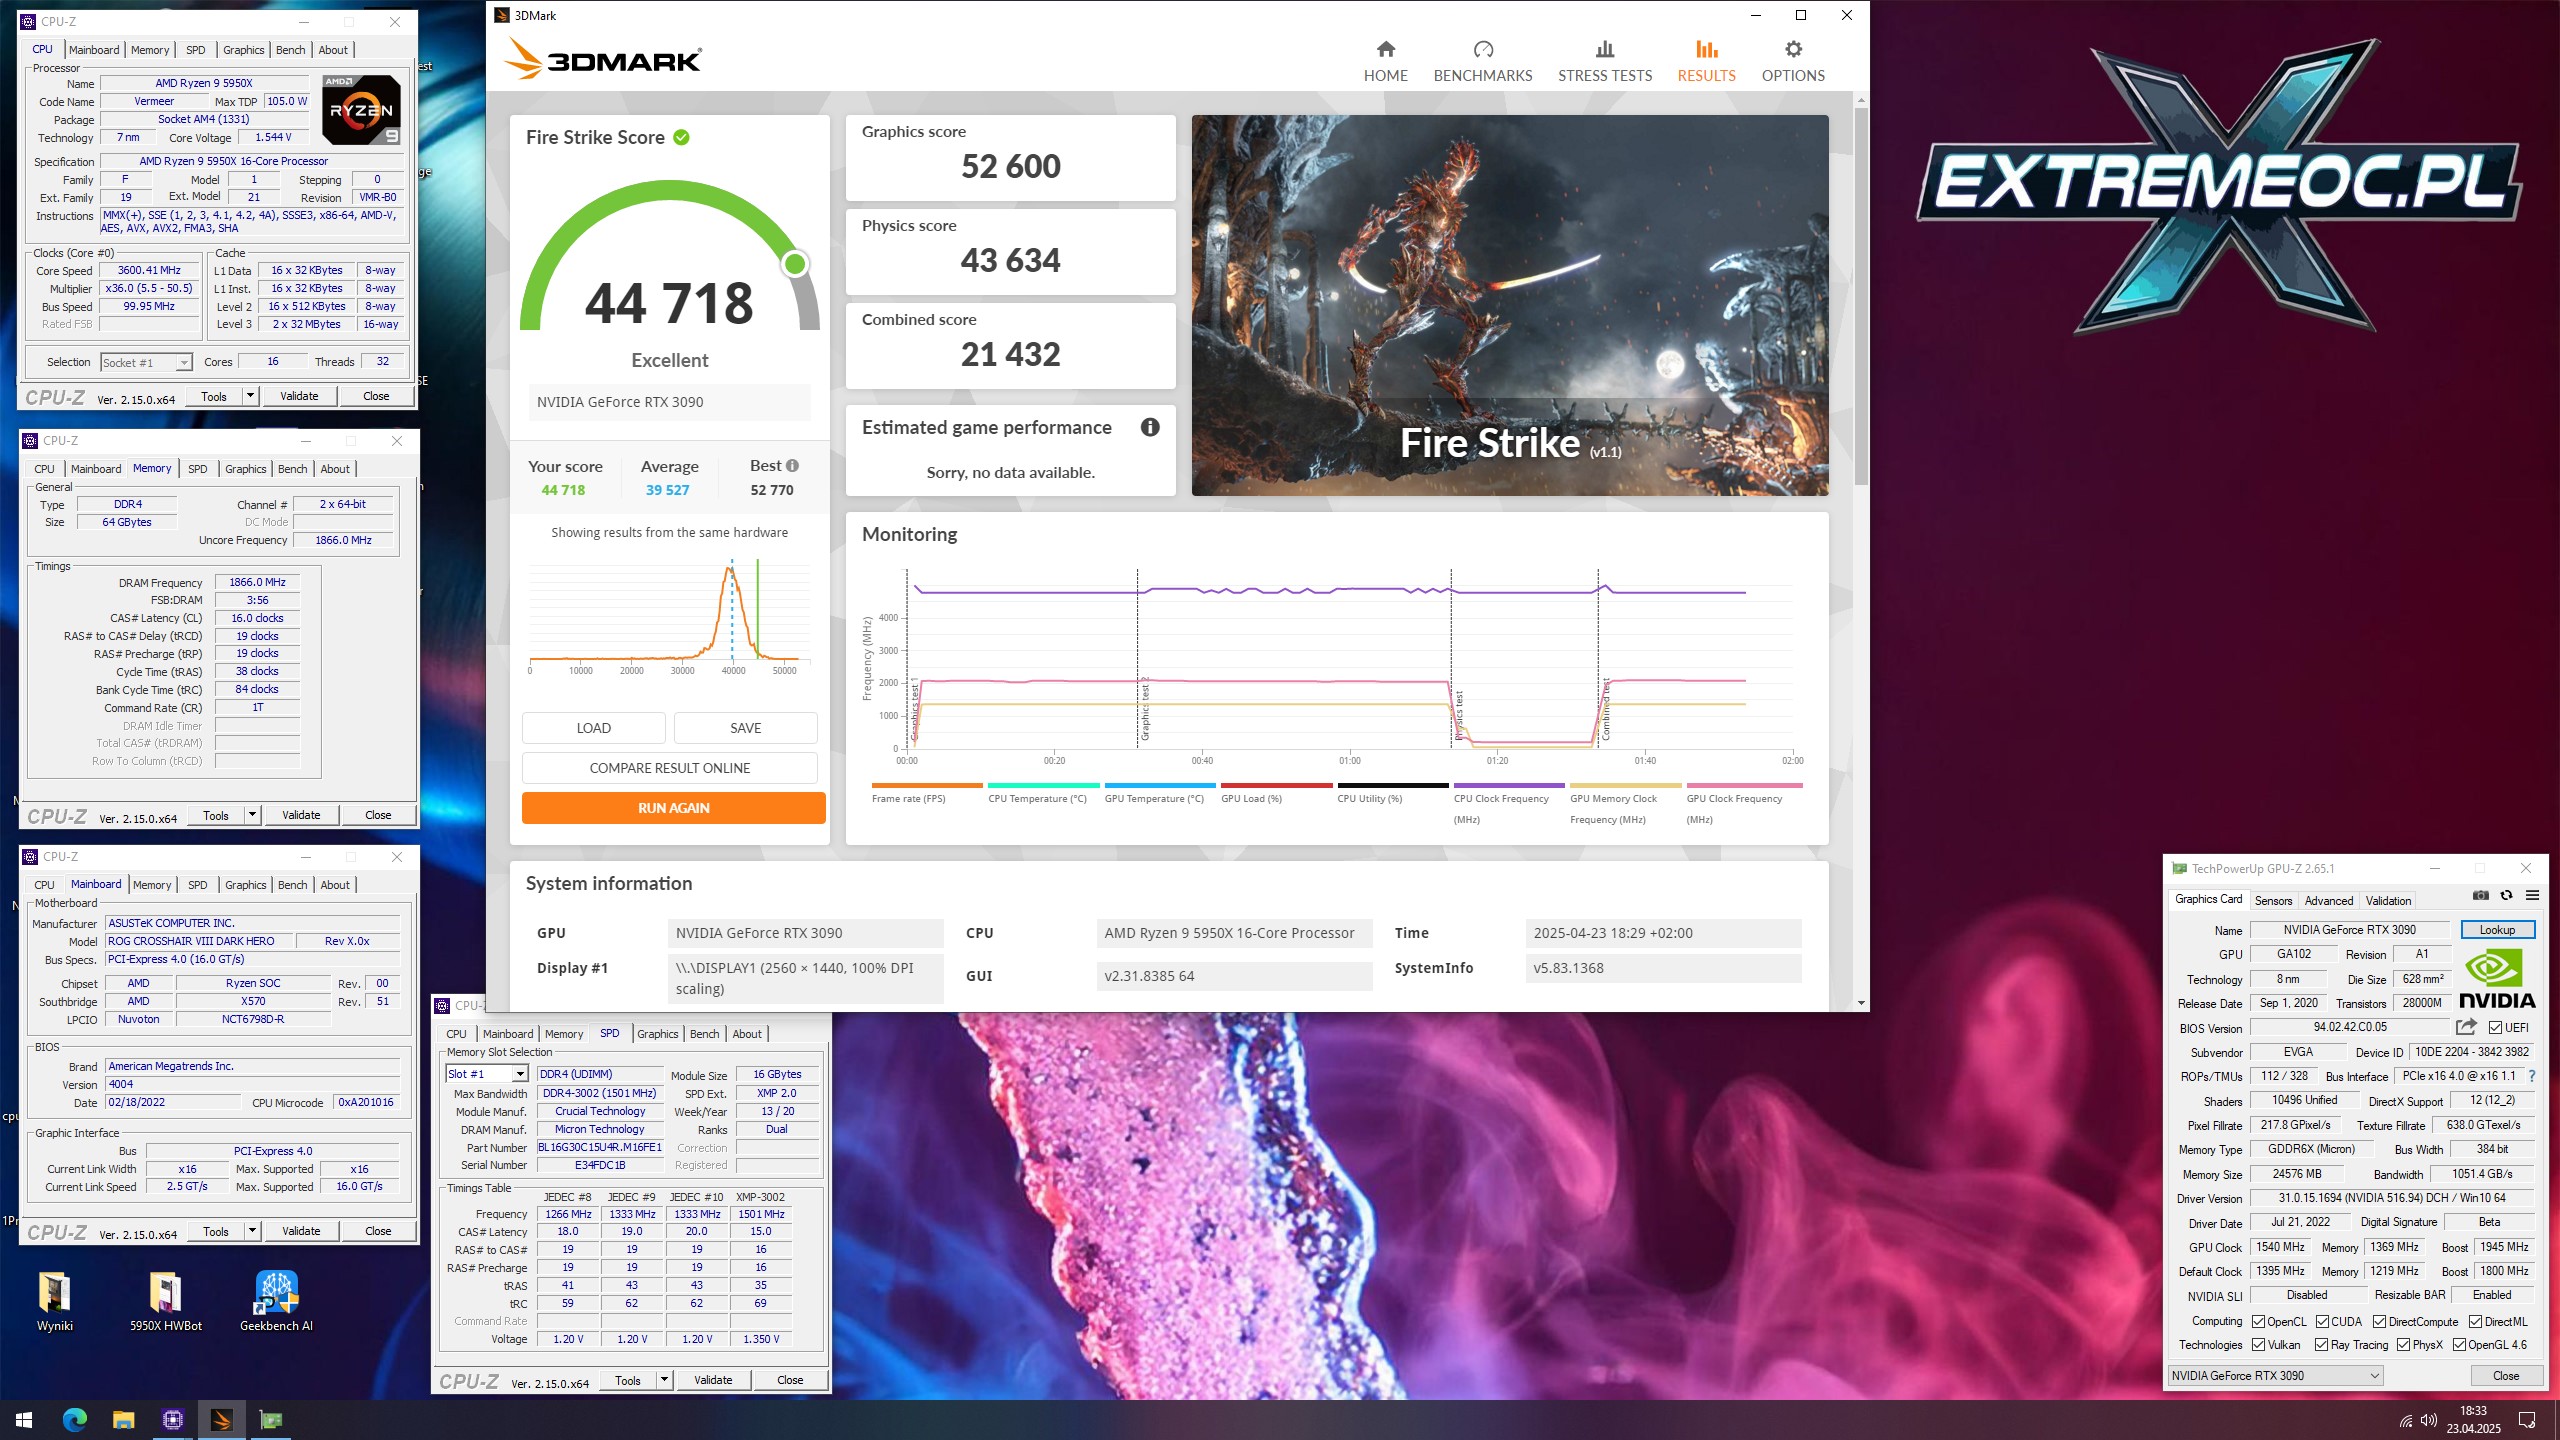Toggle the CUDA checkbox

[x=2322, y=1321]
